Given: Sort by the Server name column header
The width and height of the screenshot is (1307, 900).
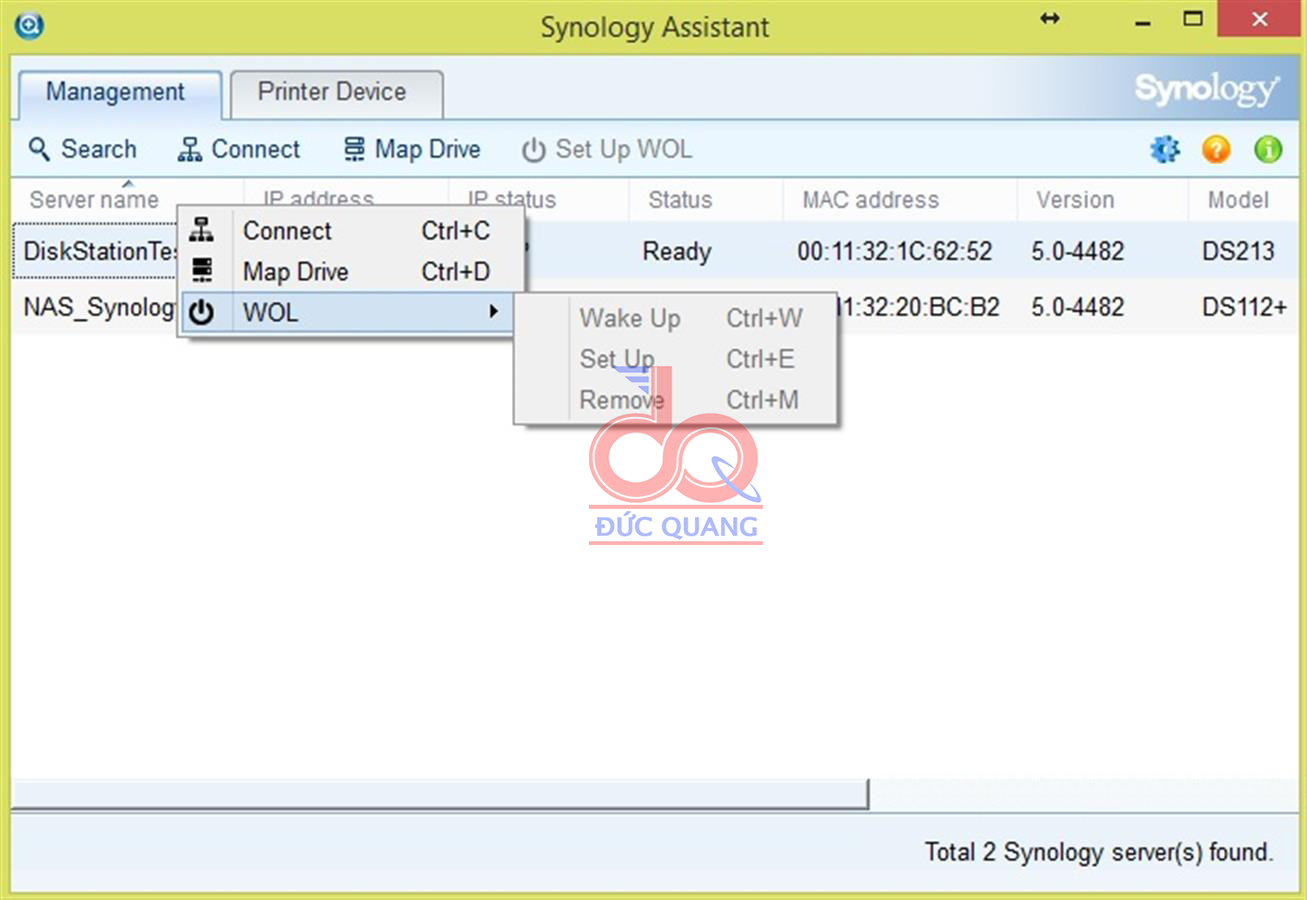Looking at the screenshot, I should click(x=94, y=200).
